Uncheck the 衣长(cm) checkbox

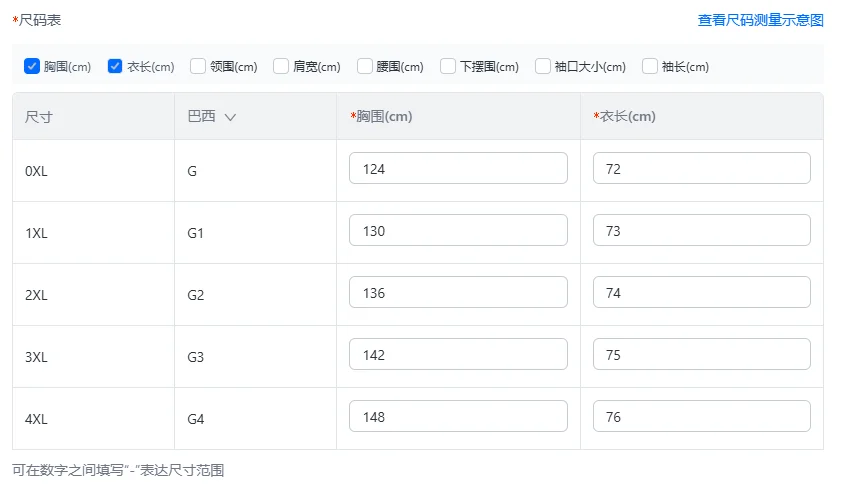click(x=115, y=67)
